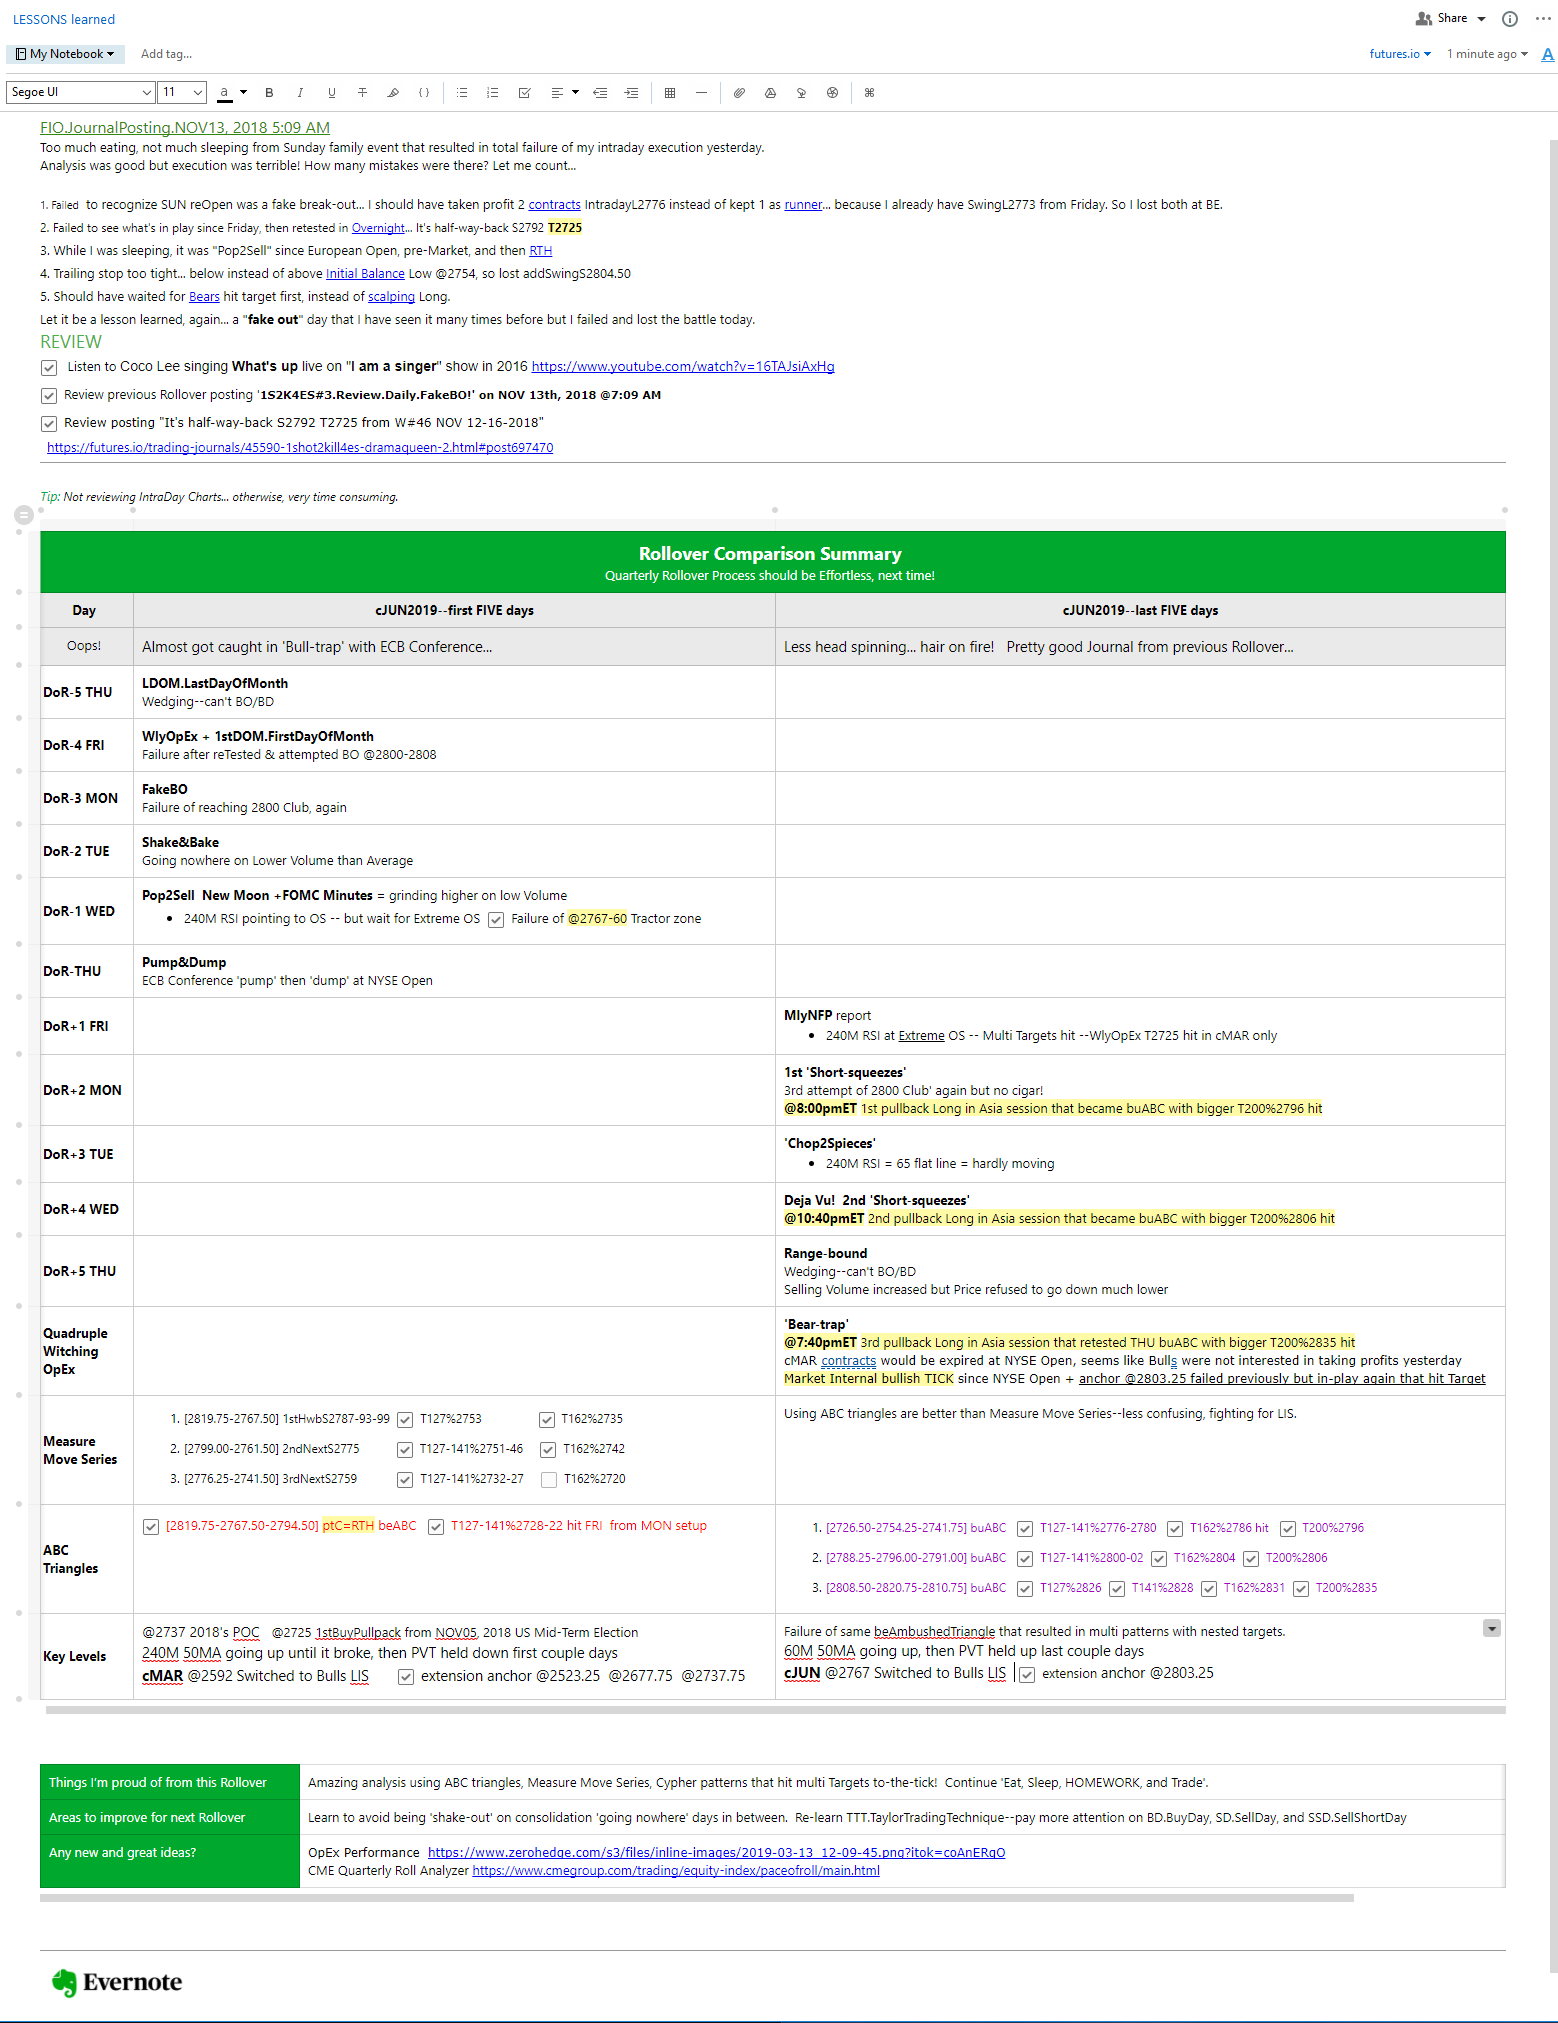Image resolution: width=1558 pixels, height=2023 pixels.
Task: Open the zerohedge OpEx Performance link
Action: (x=716, y=1853)
